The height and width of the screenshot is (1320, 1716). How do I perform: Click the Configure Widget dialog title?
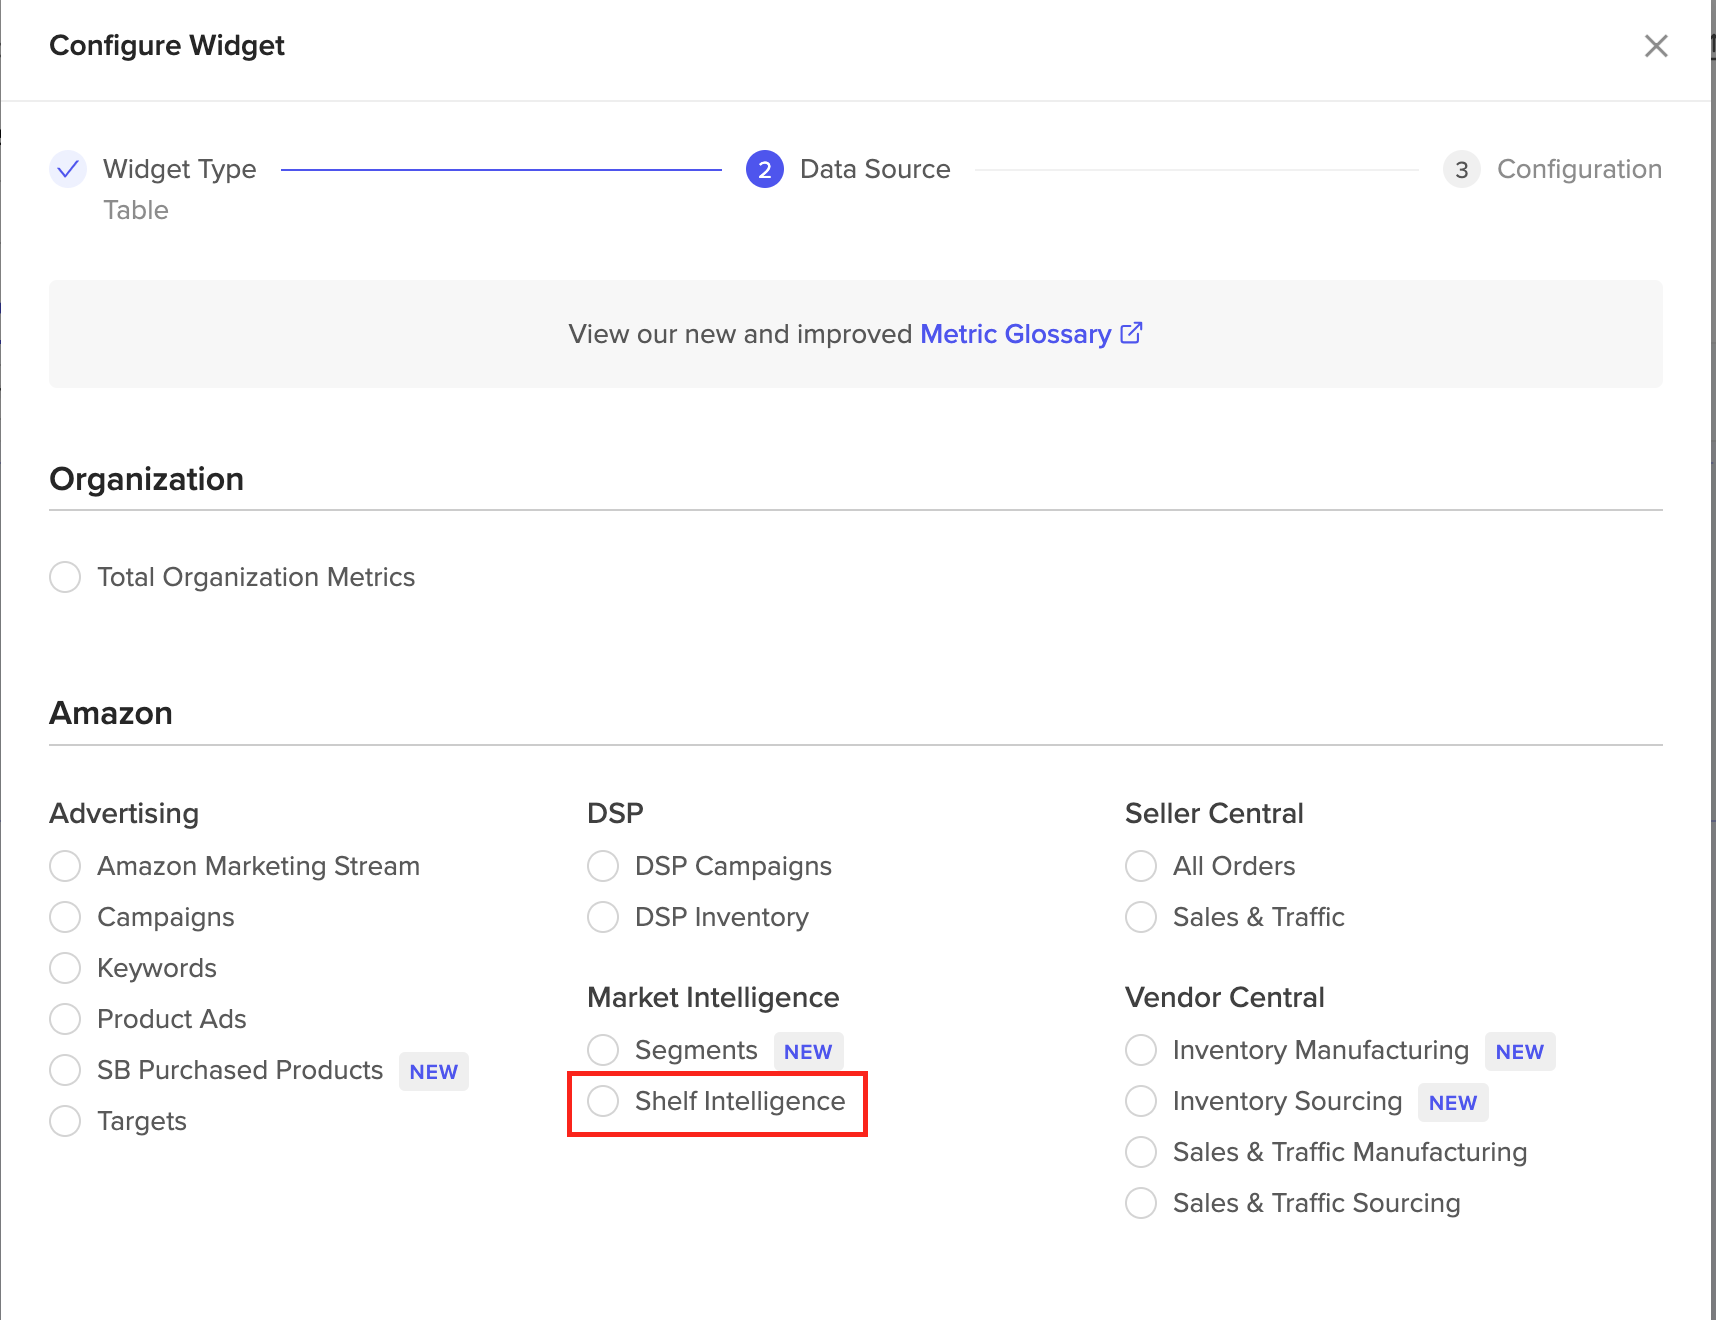pyautogui.click(x=167, y=46)
